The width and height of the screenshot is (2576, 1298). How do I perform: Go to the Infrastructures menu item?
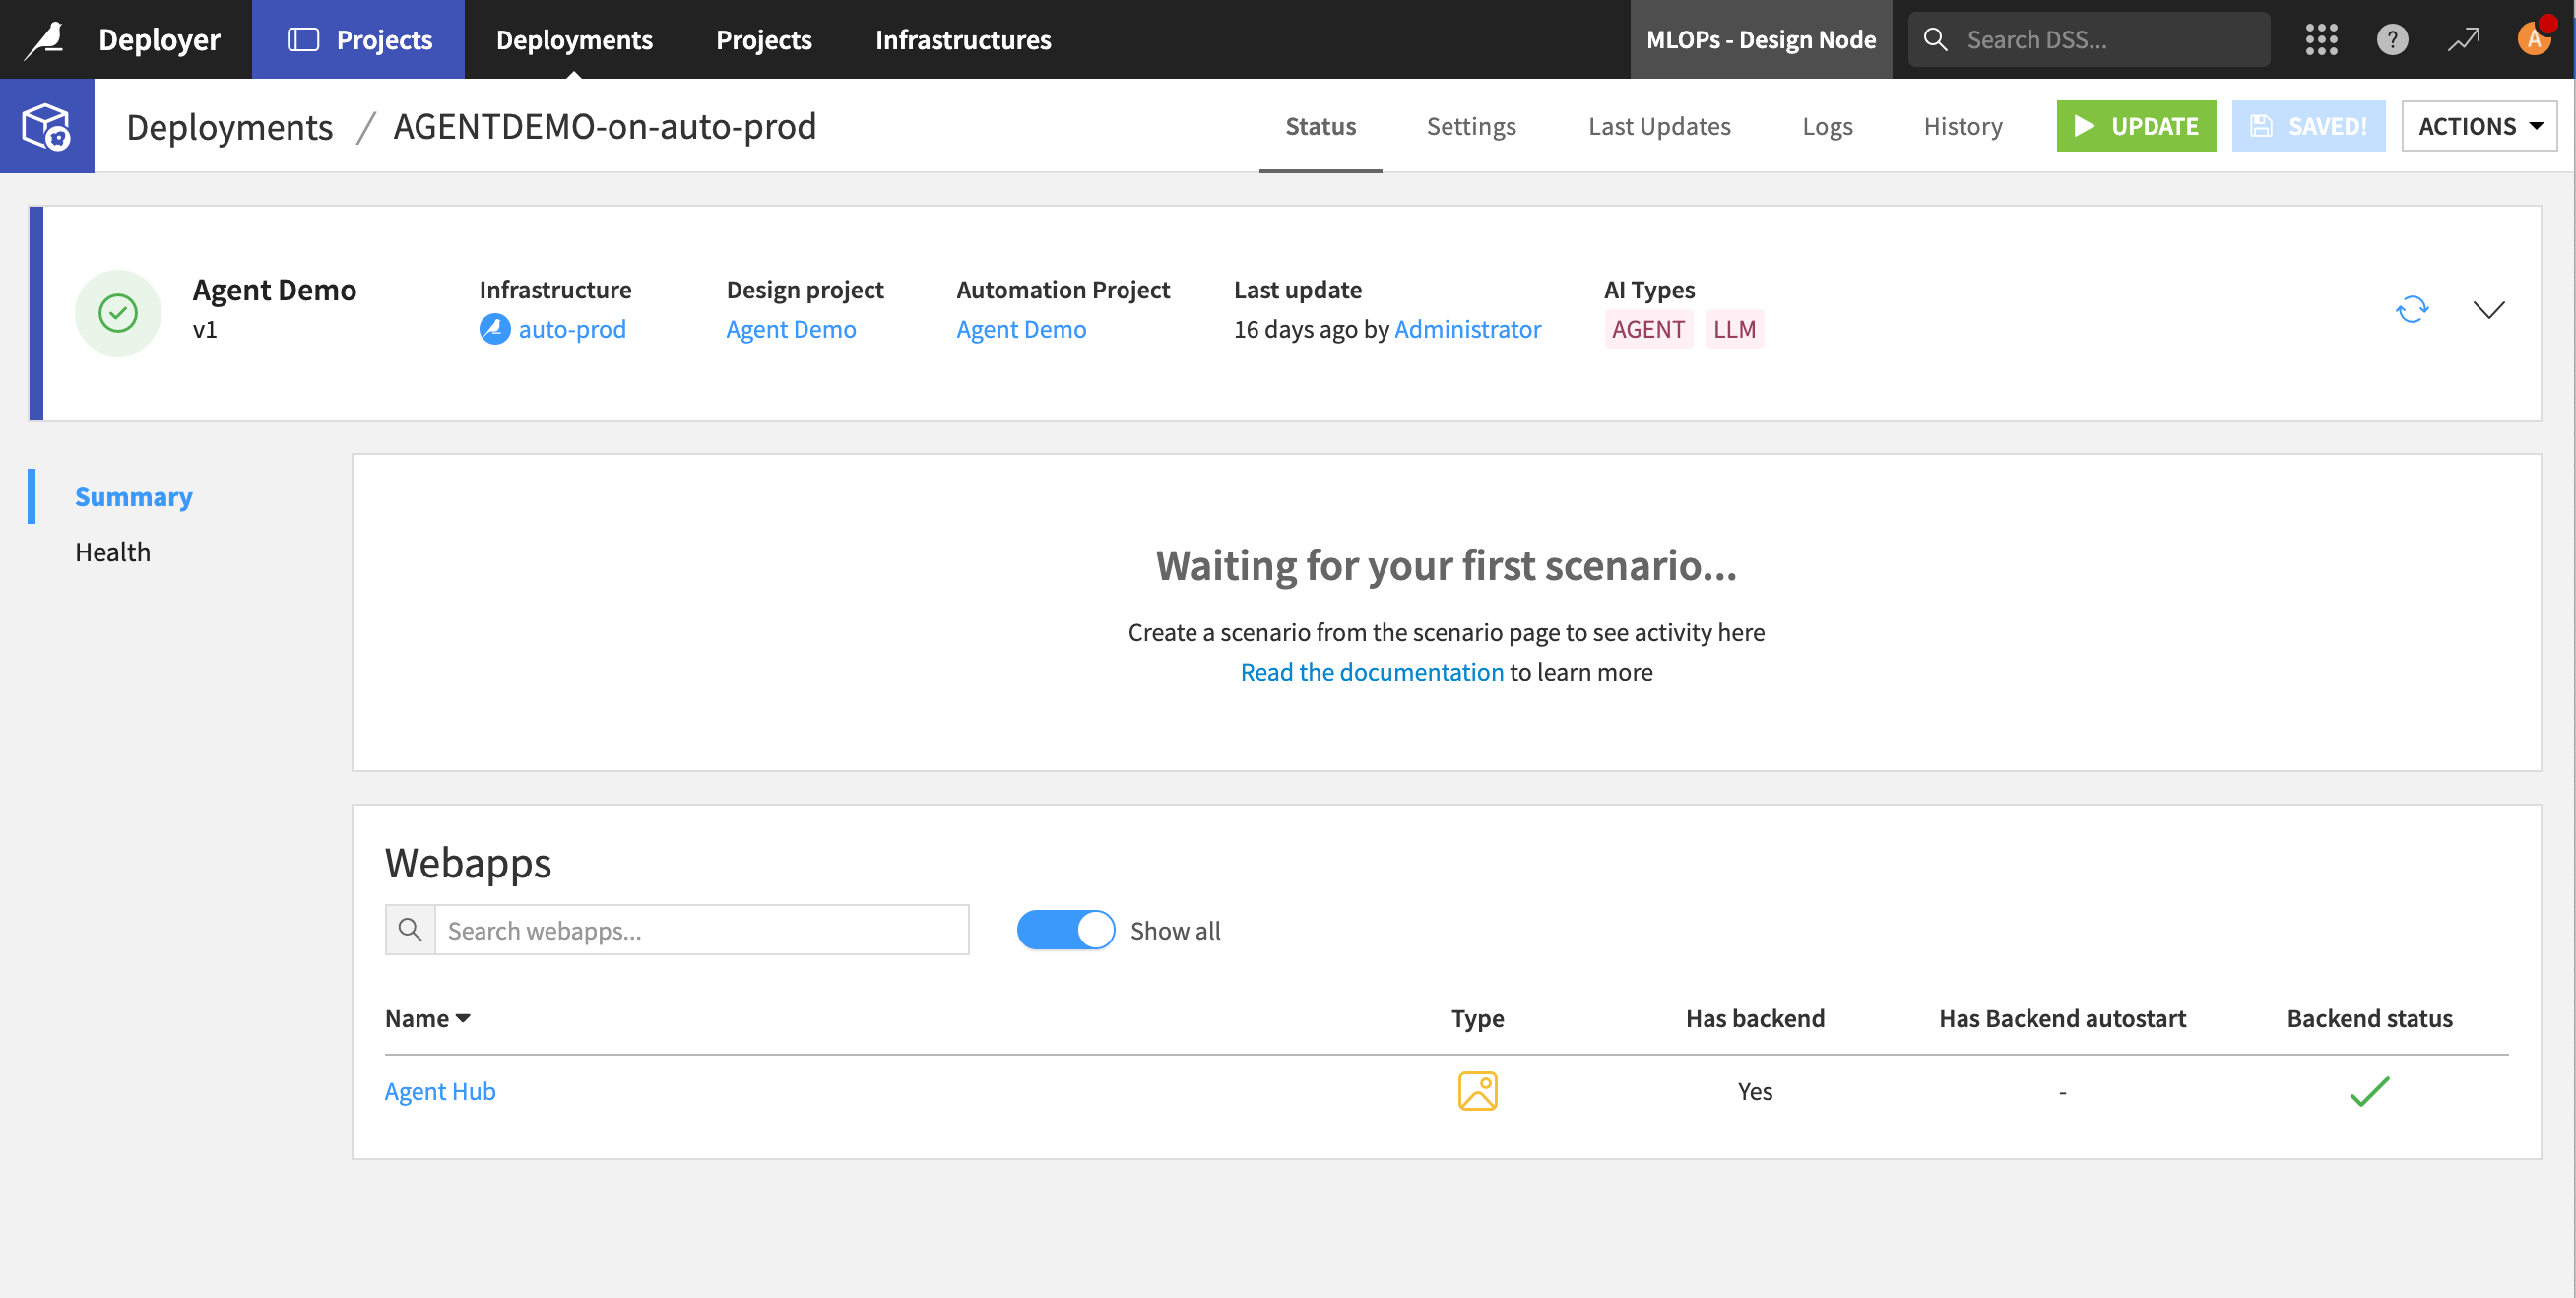[963, 39]
